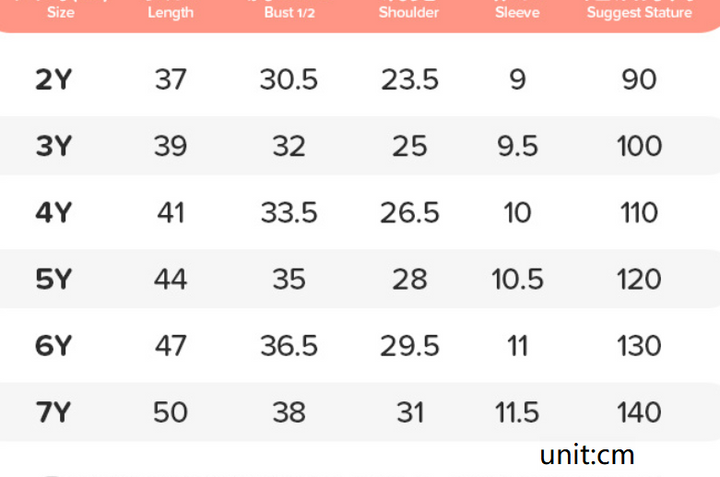Click the 10.5 sleeve value
This screenshot has height=477, width=720.
click(518, 279)
